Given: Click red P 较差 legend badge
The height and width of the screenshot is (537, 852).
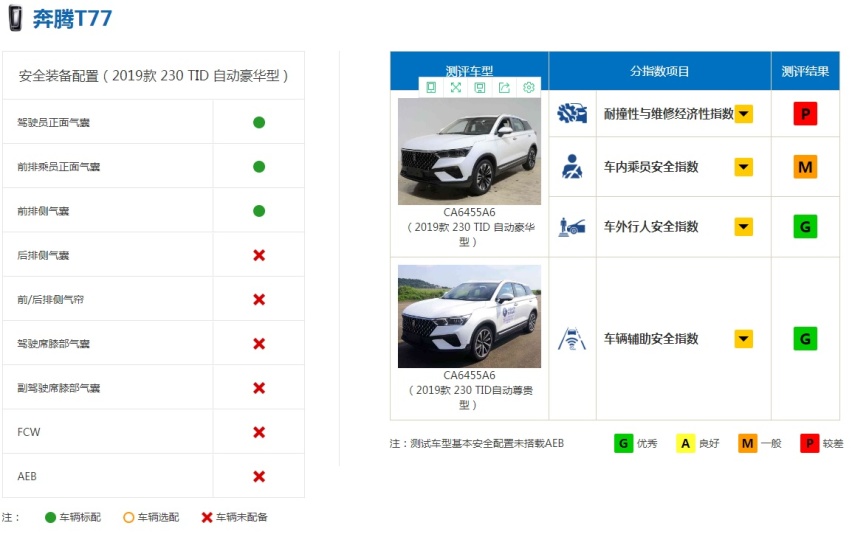Looking at the screenshot, I should [x=809, y=444].
